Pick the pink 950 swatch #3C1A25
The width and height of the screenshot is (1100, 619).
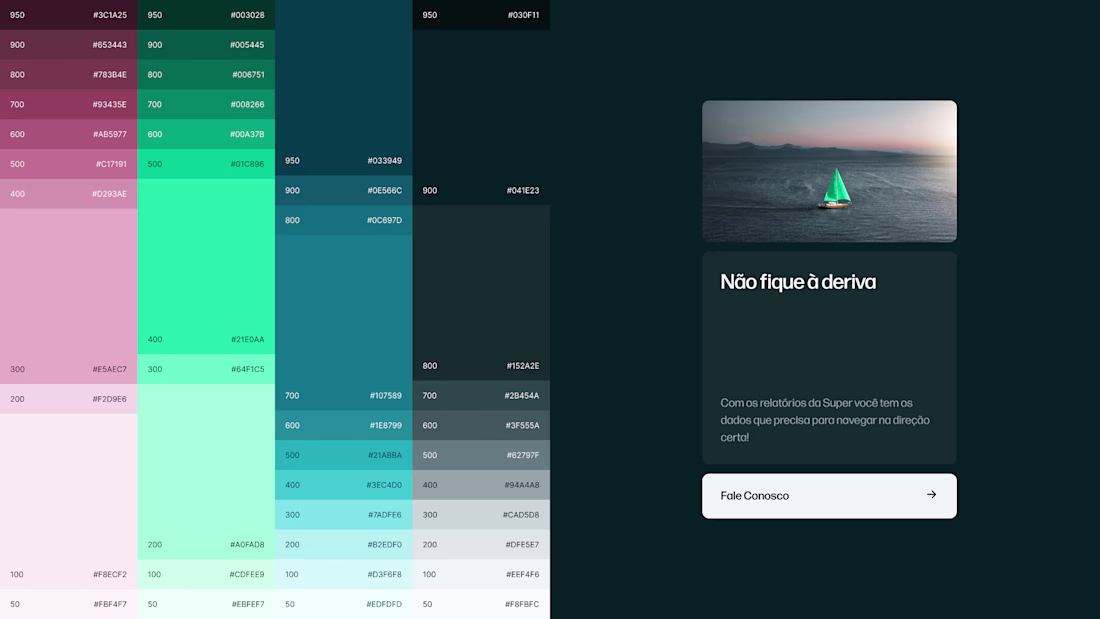[x=69, y=15]
